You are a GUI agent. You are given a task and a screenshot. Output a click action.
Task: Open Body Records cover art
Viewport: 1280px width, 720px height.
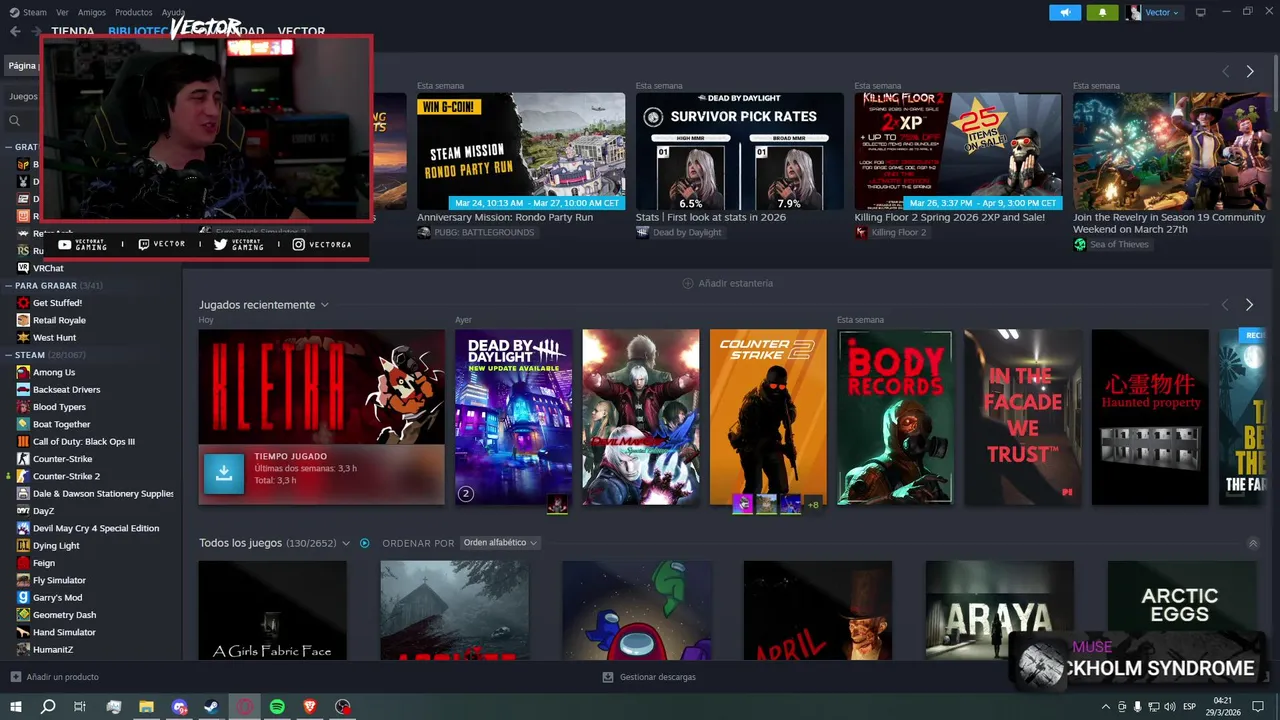point(896,417)
